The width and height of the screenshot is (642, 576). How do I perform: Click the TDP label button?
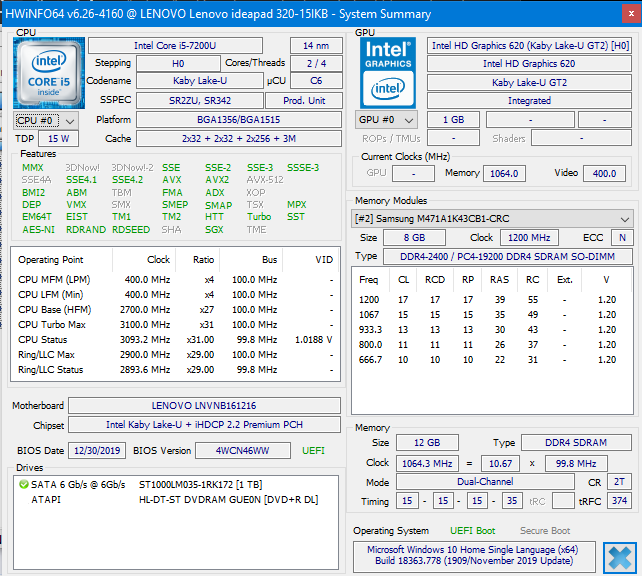pos(25,139)
